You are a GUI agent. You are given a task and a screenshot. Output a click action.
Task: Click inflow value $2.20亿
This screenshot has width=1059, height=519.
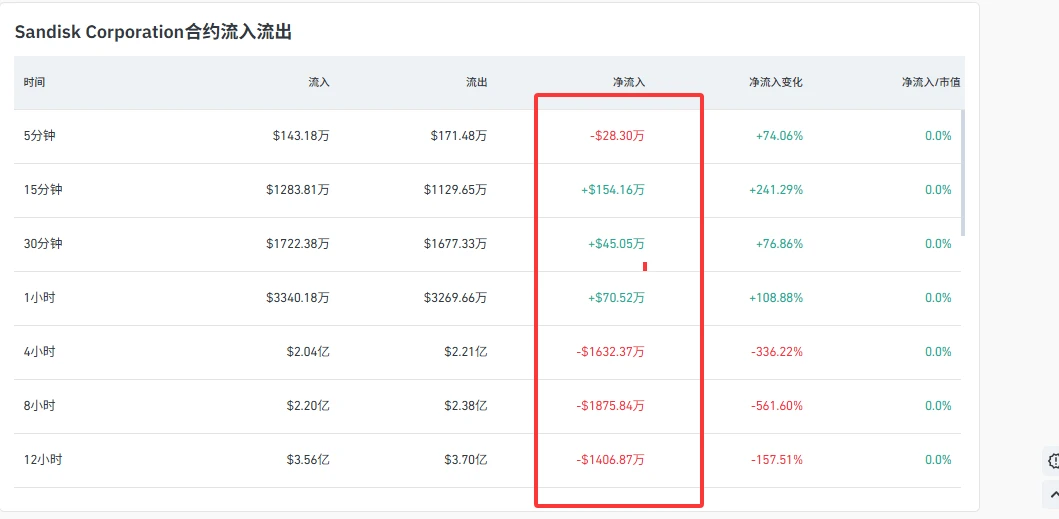coord(308,406)
